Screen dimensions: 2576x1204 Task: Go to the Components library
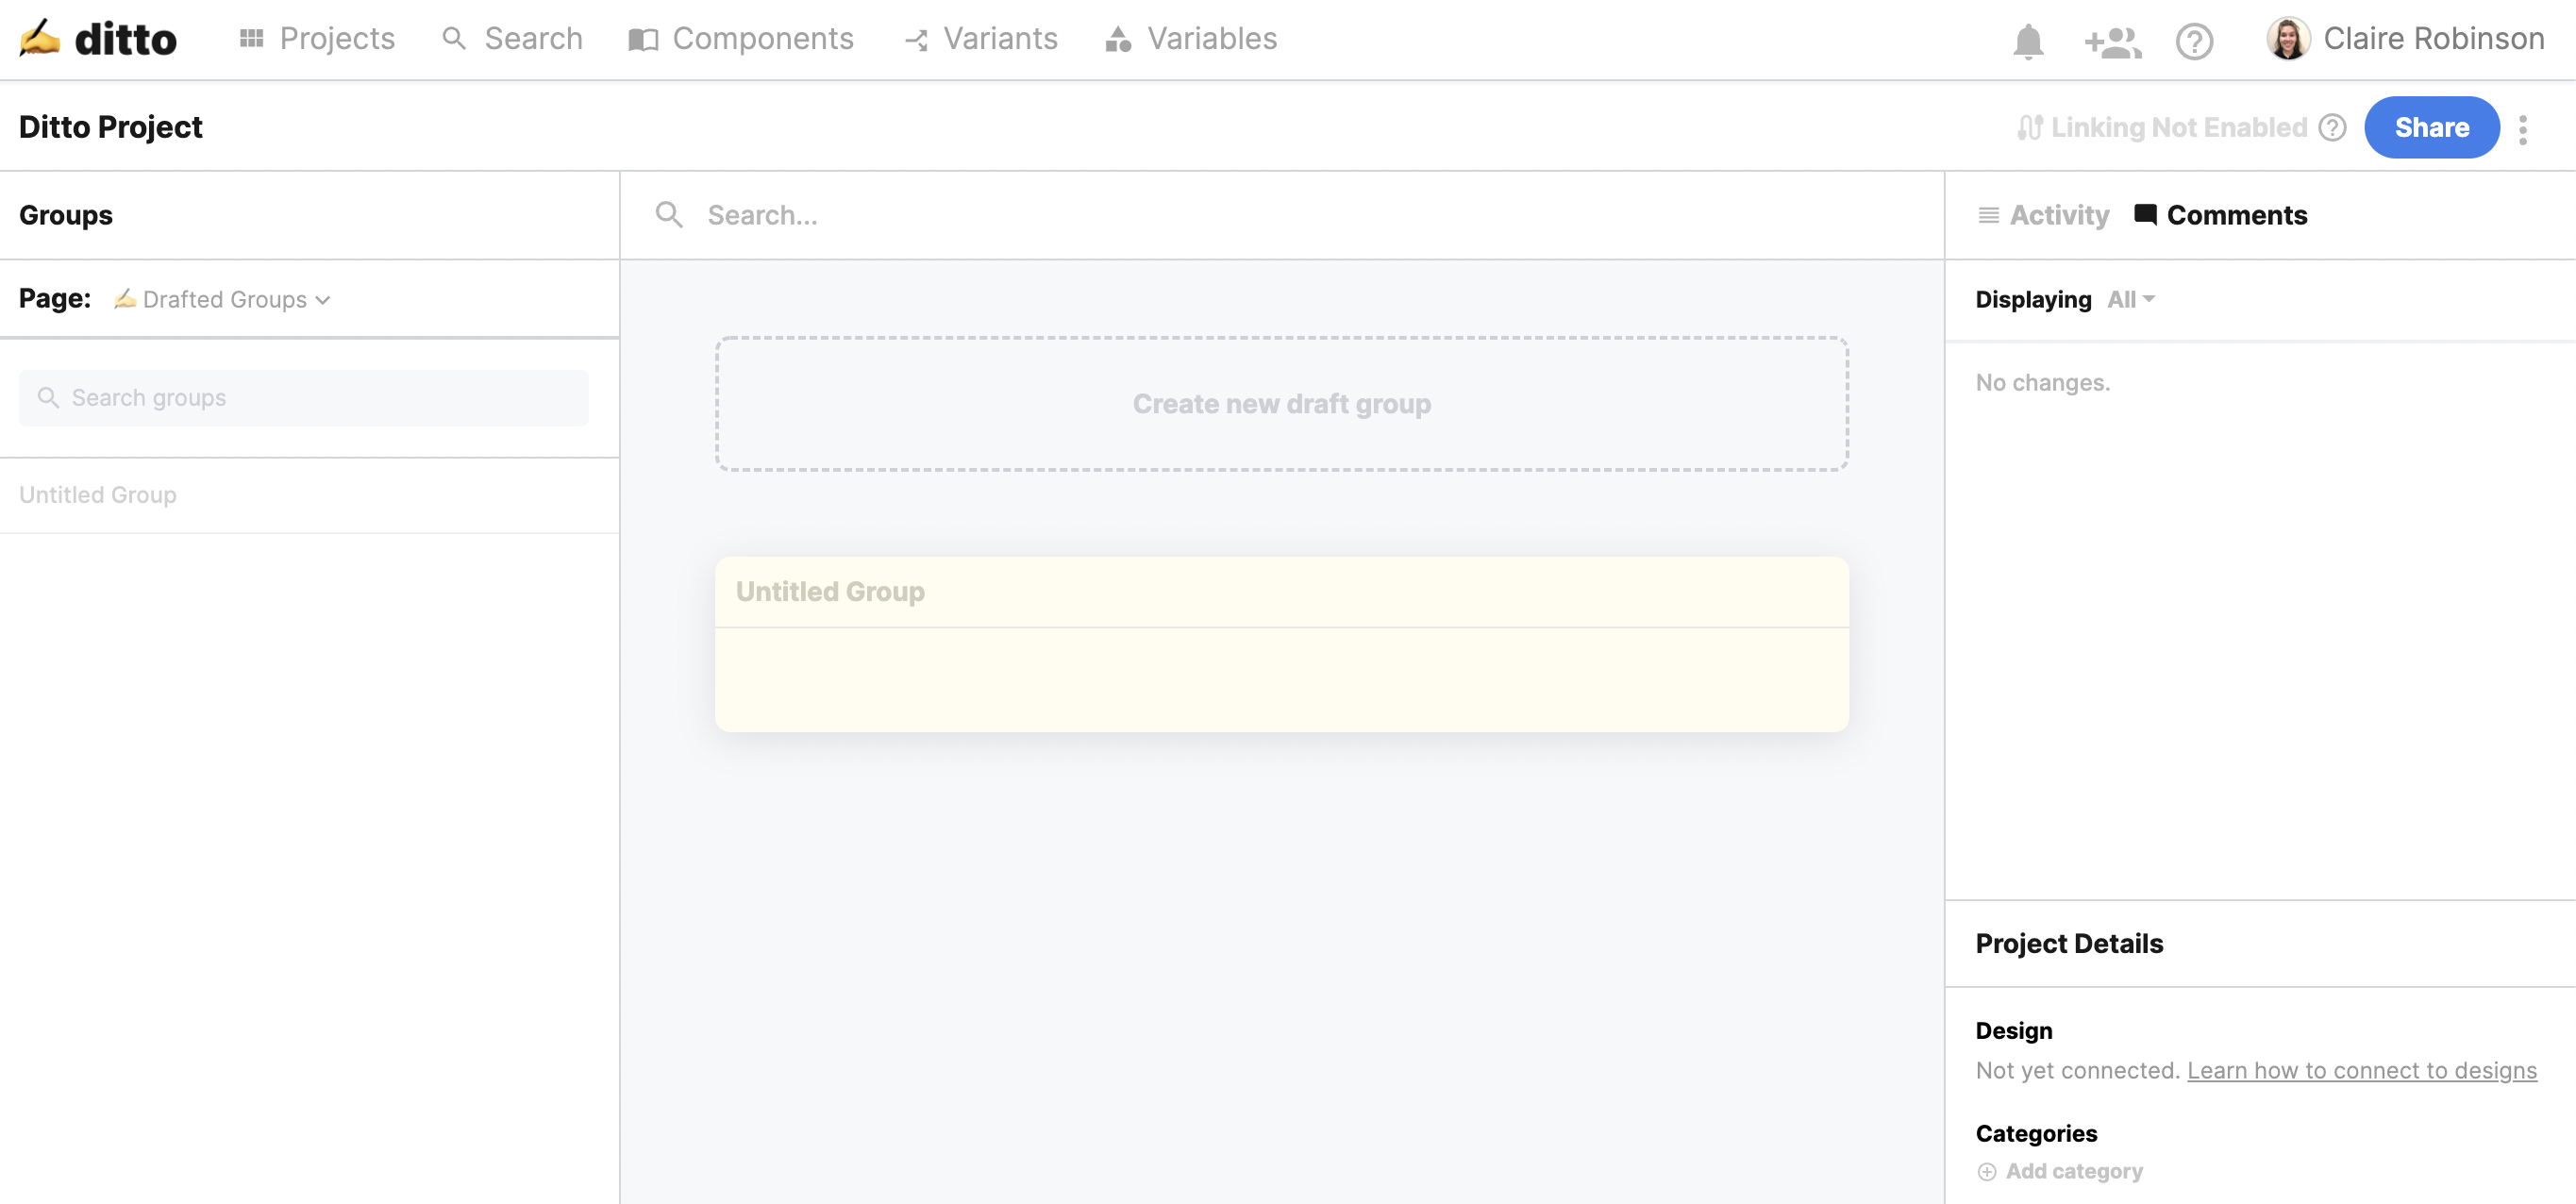pos(741,39)
